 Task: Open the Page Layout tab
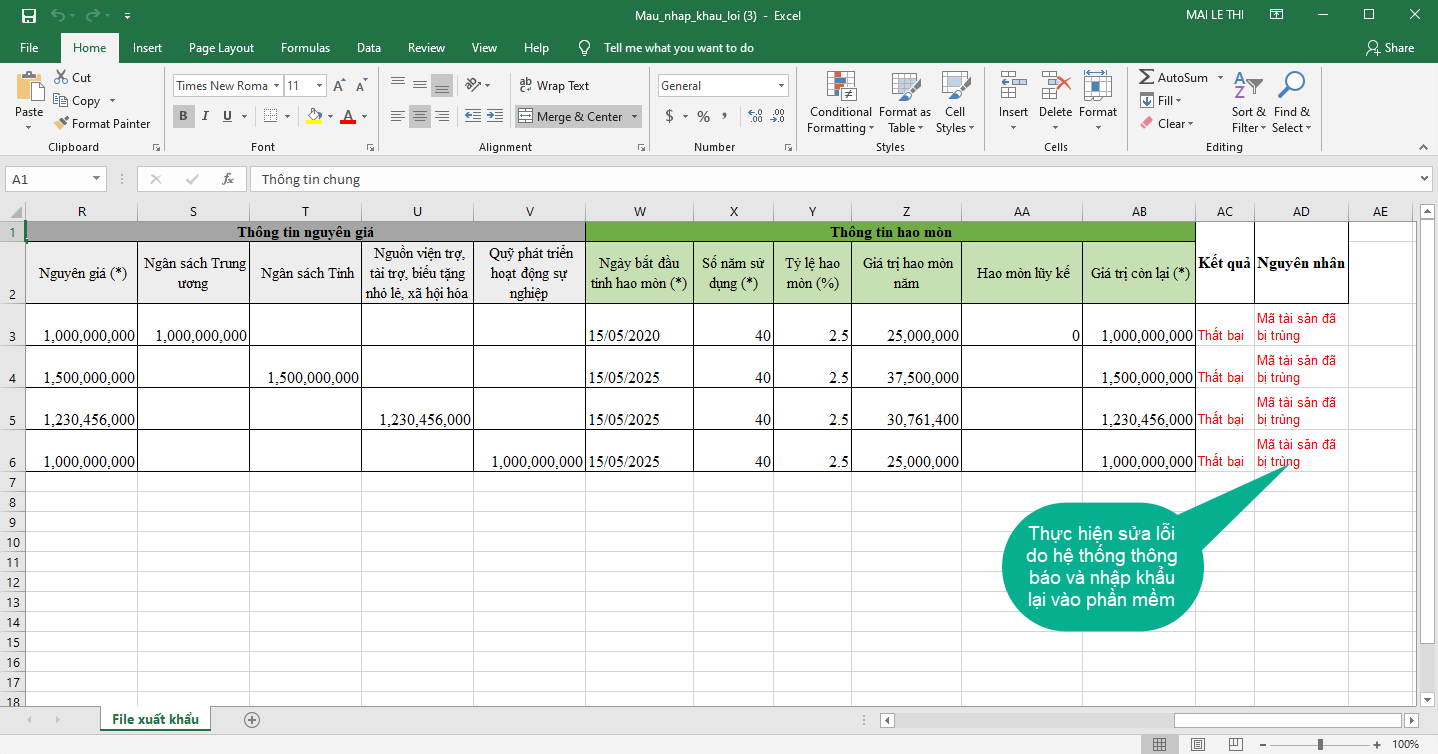[x=221, y=48]
